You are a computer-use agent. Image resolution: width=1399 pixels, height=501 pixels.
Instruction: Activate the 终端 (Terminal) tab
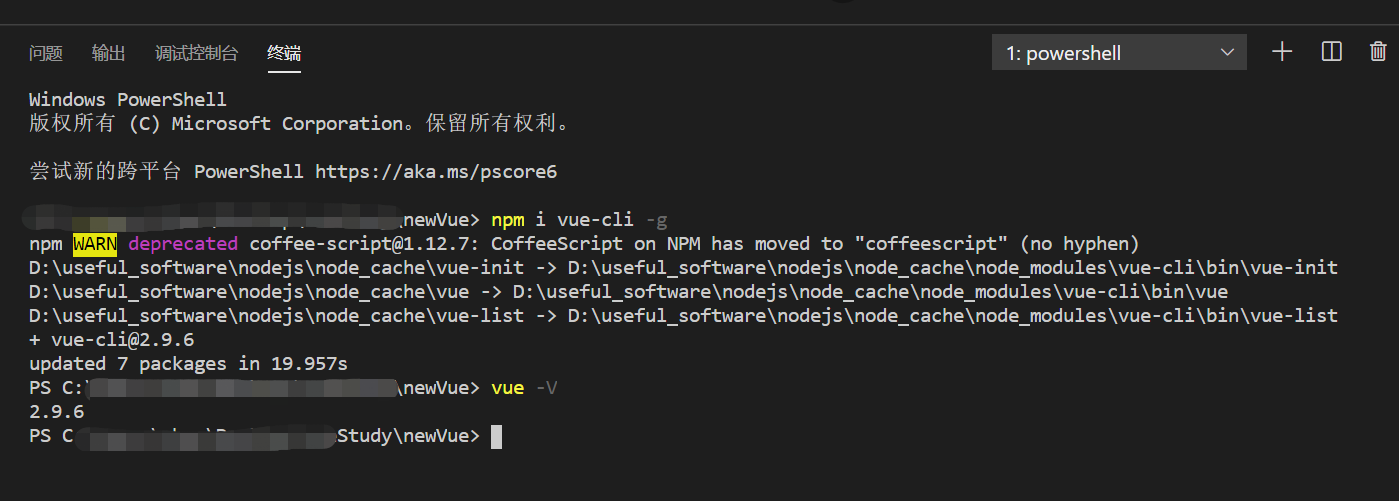pos(284,54)
